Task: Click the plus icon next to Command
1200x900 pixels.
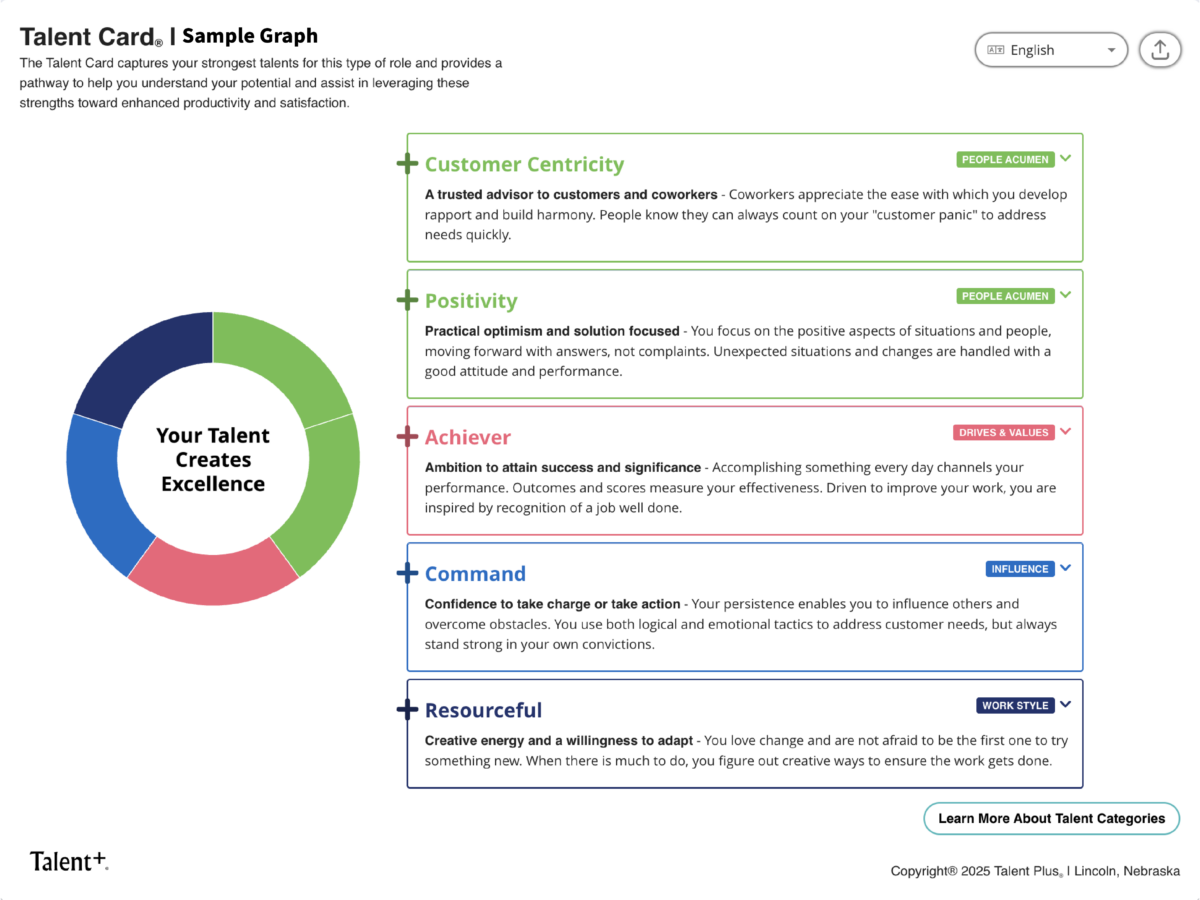Action: 406,572
